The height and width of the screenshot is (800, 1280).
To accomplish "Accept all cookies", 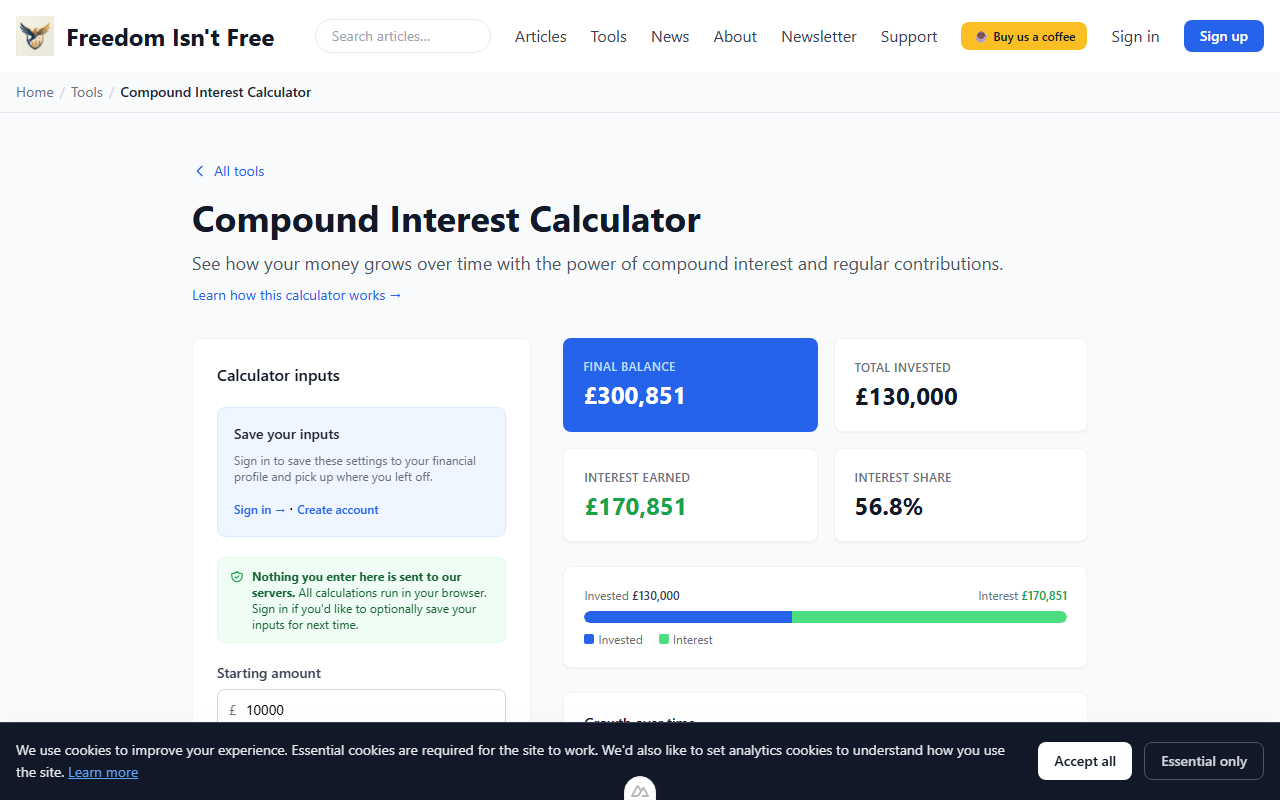I will [x=1084, y=761].
